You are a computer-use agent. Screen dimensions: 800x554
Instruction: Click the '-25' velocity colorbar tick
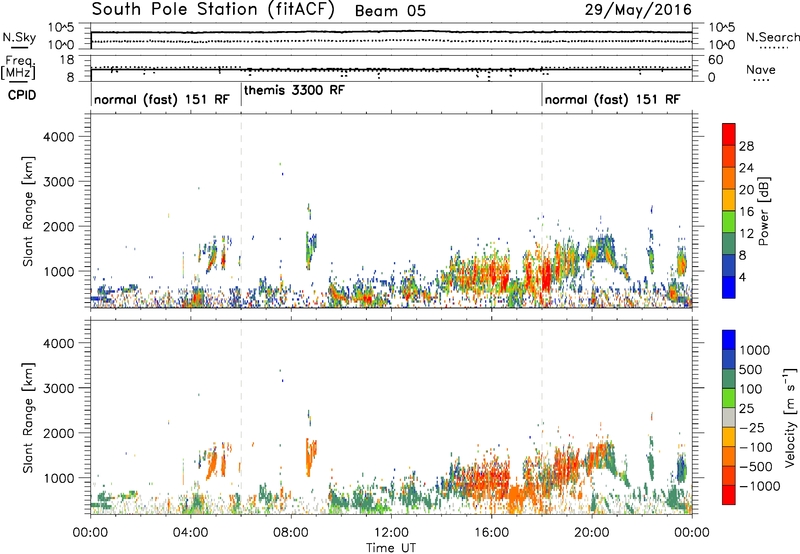(752, 428)
